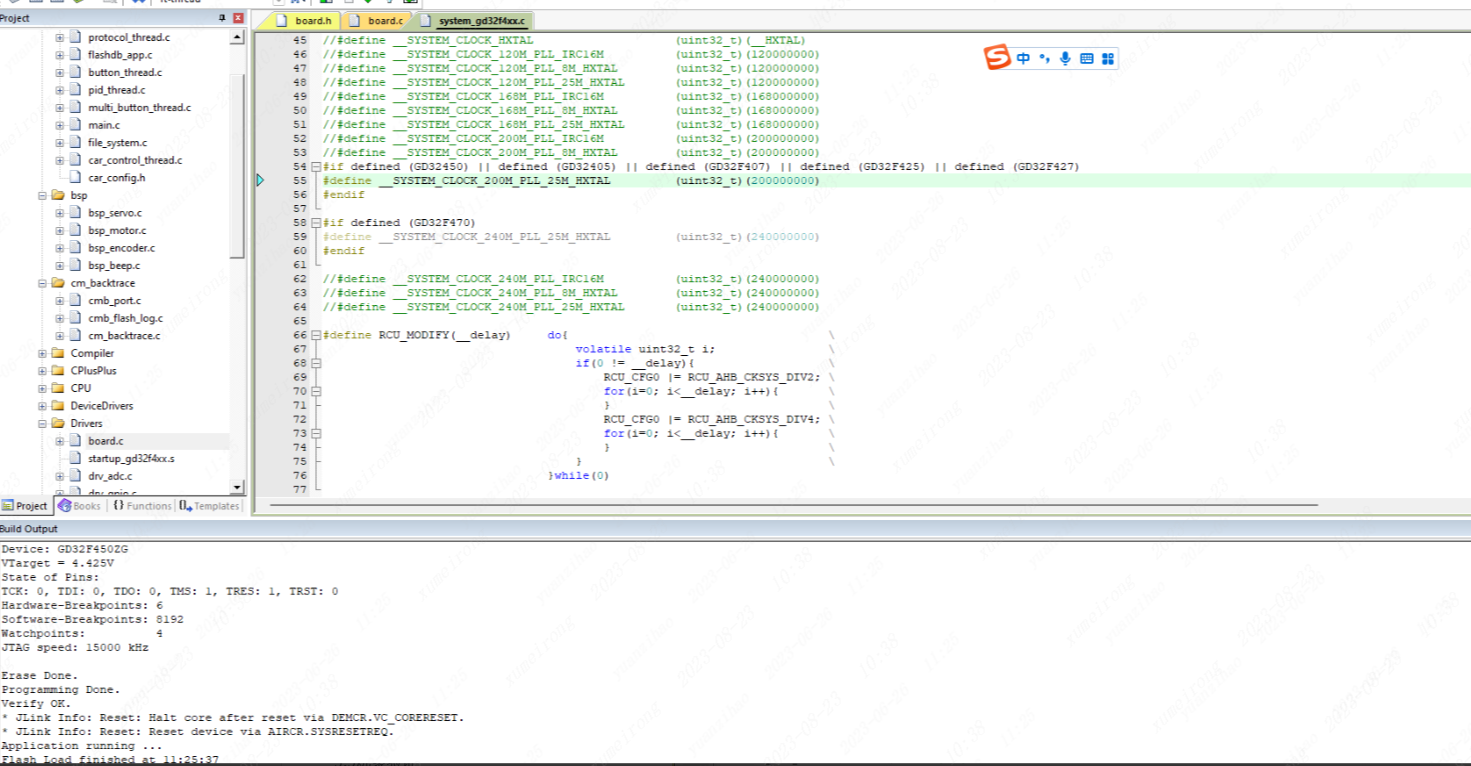Click file icon on board.h tab
Screen dimensions: 1471x766
[281, 20]
